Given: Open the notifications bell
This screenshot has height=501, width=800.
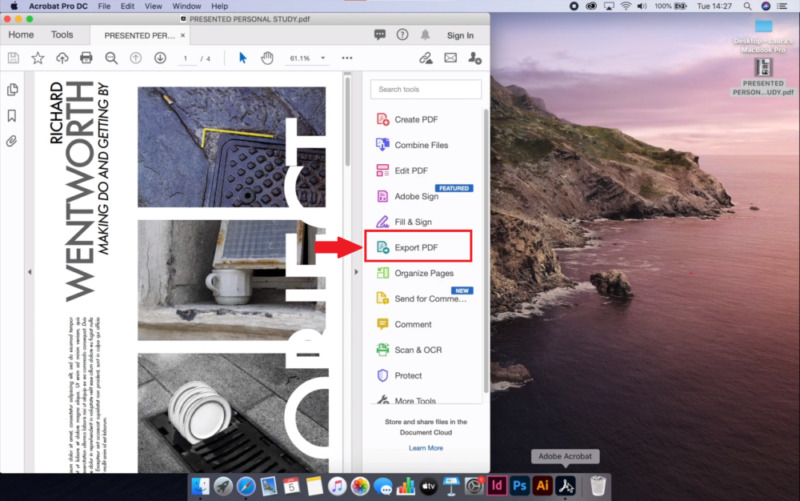Looking at the screenshot, I should 424,35.
